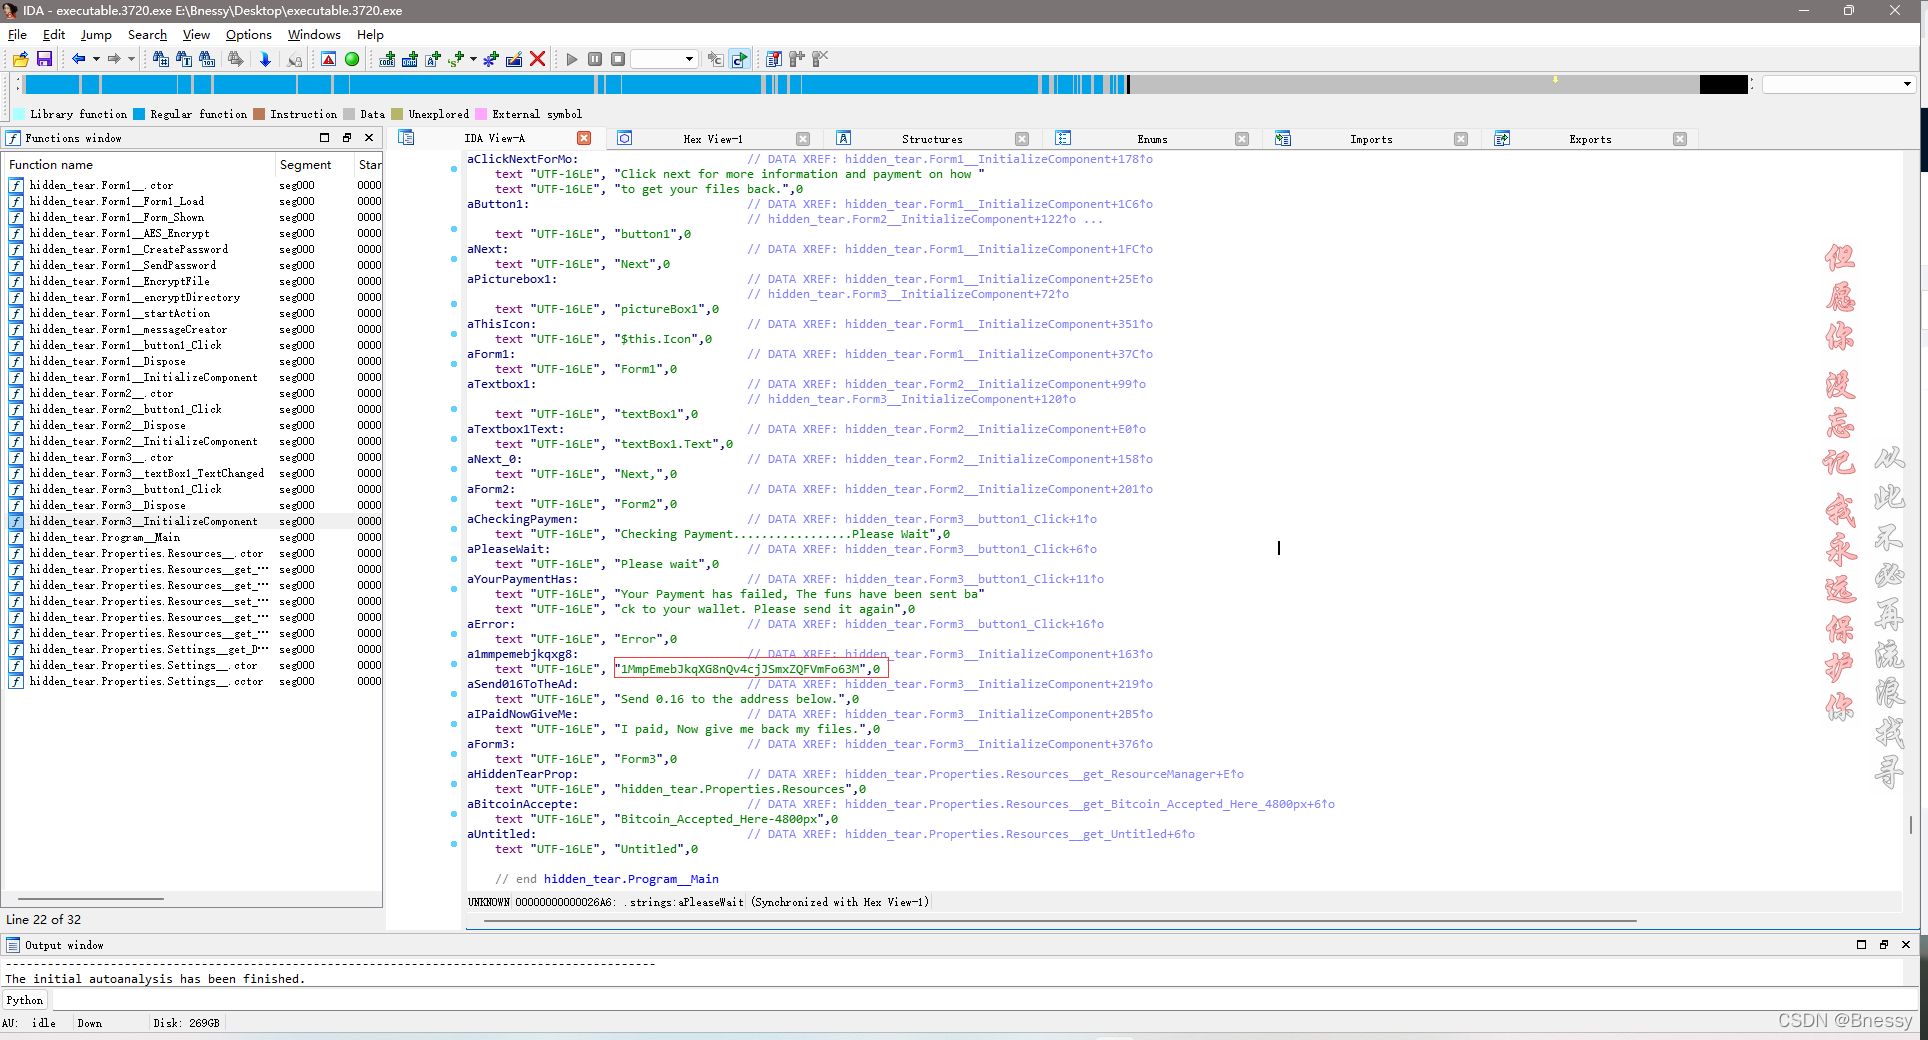Close the Hex View-1 tab

pos(803,139)
